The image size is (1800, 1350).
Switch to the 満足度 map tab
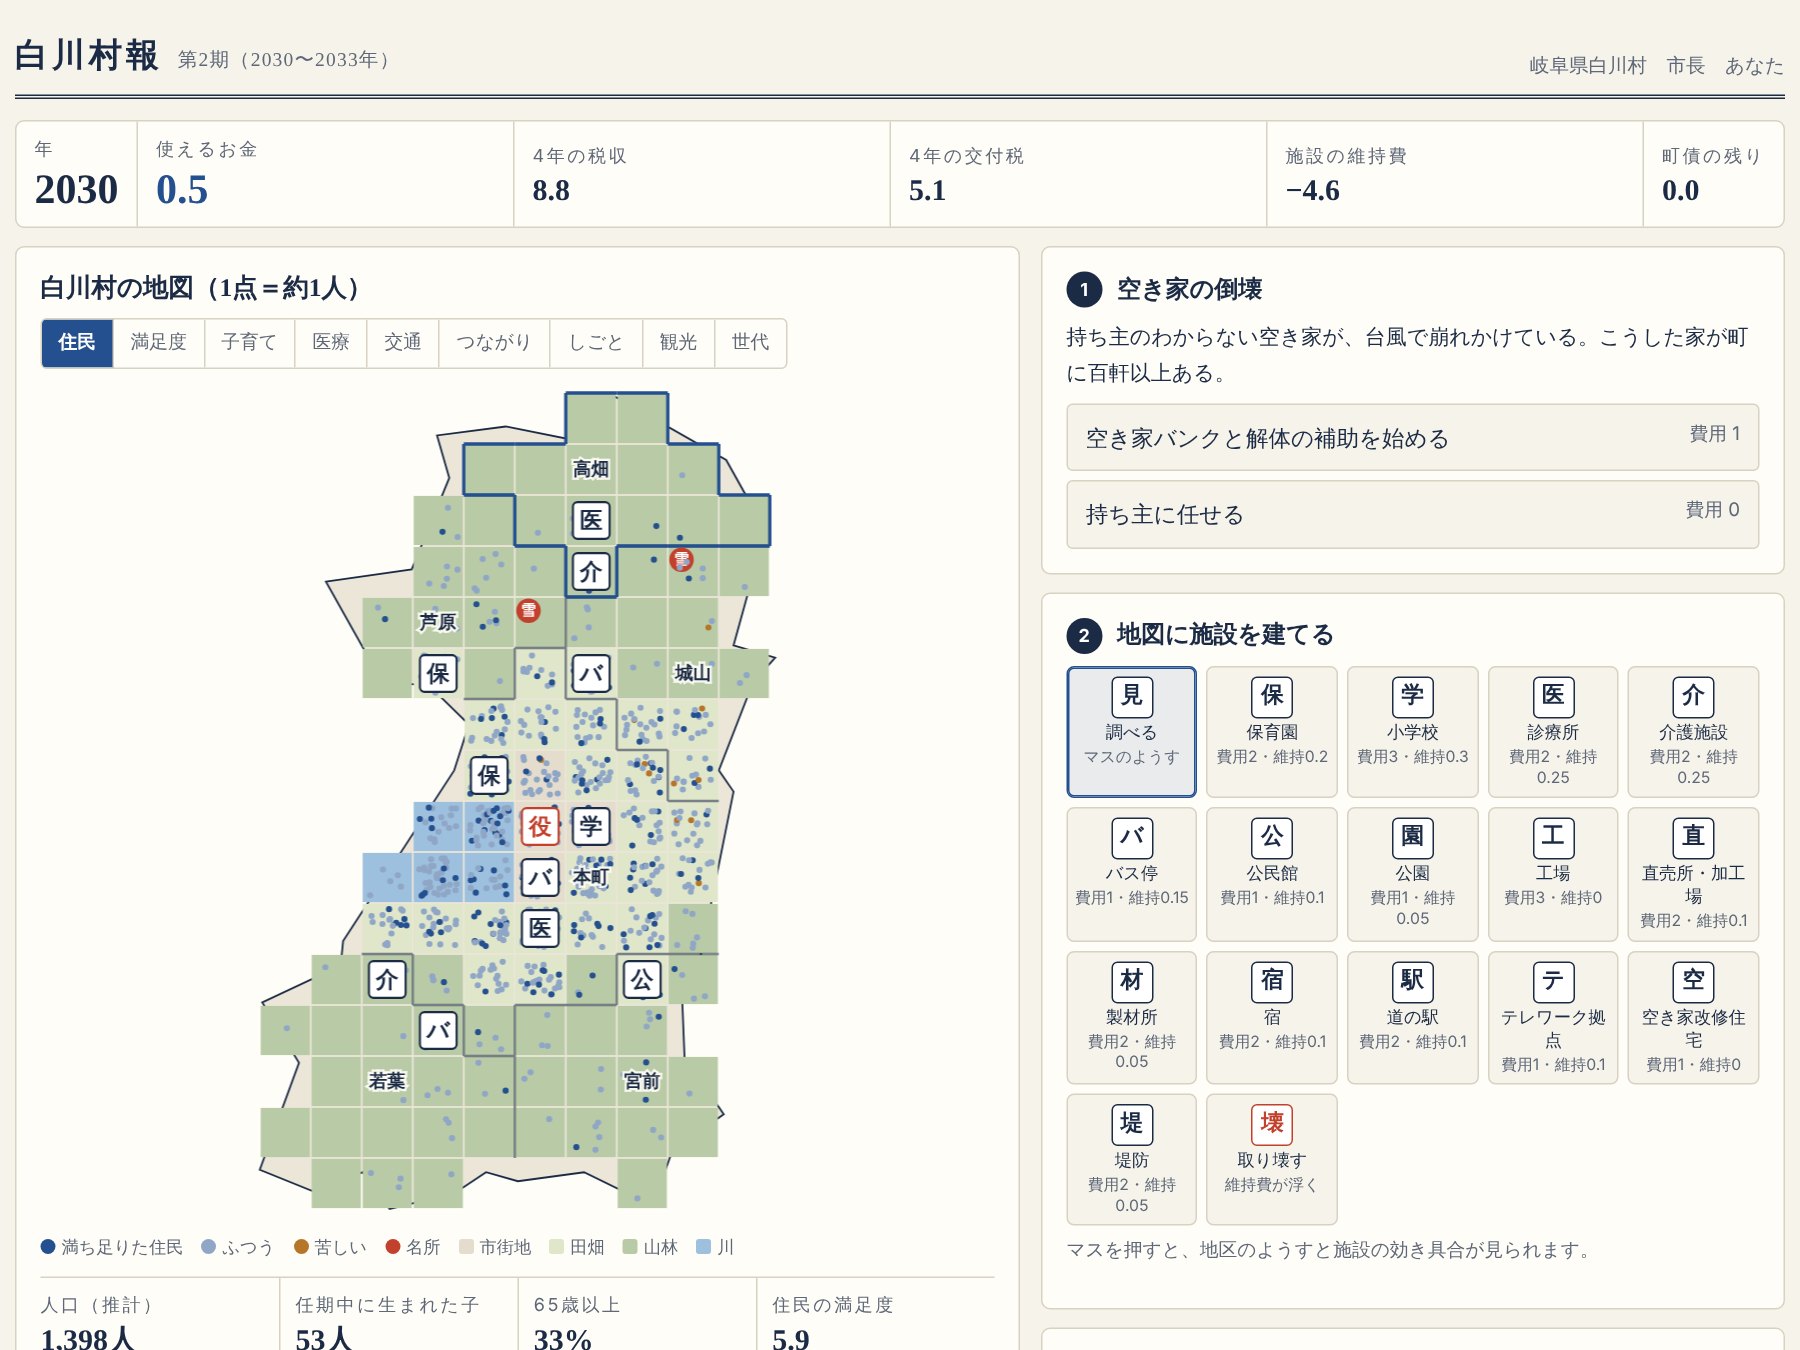(159, 343)
